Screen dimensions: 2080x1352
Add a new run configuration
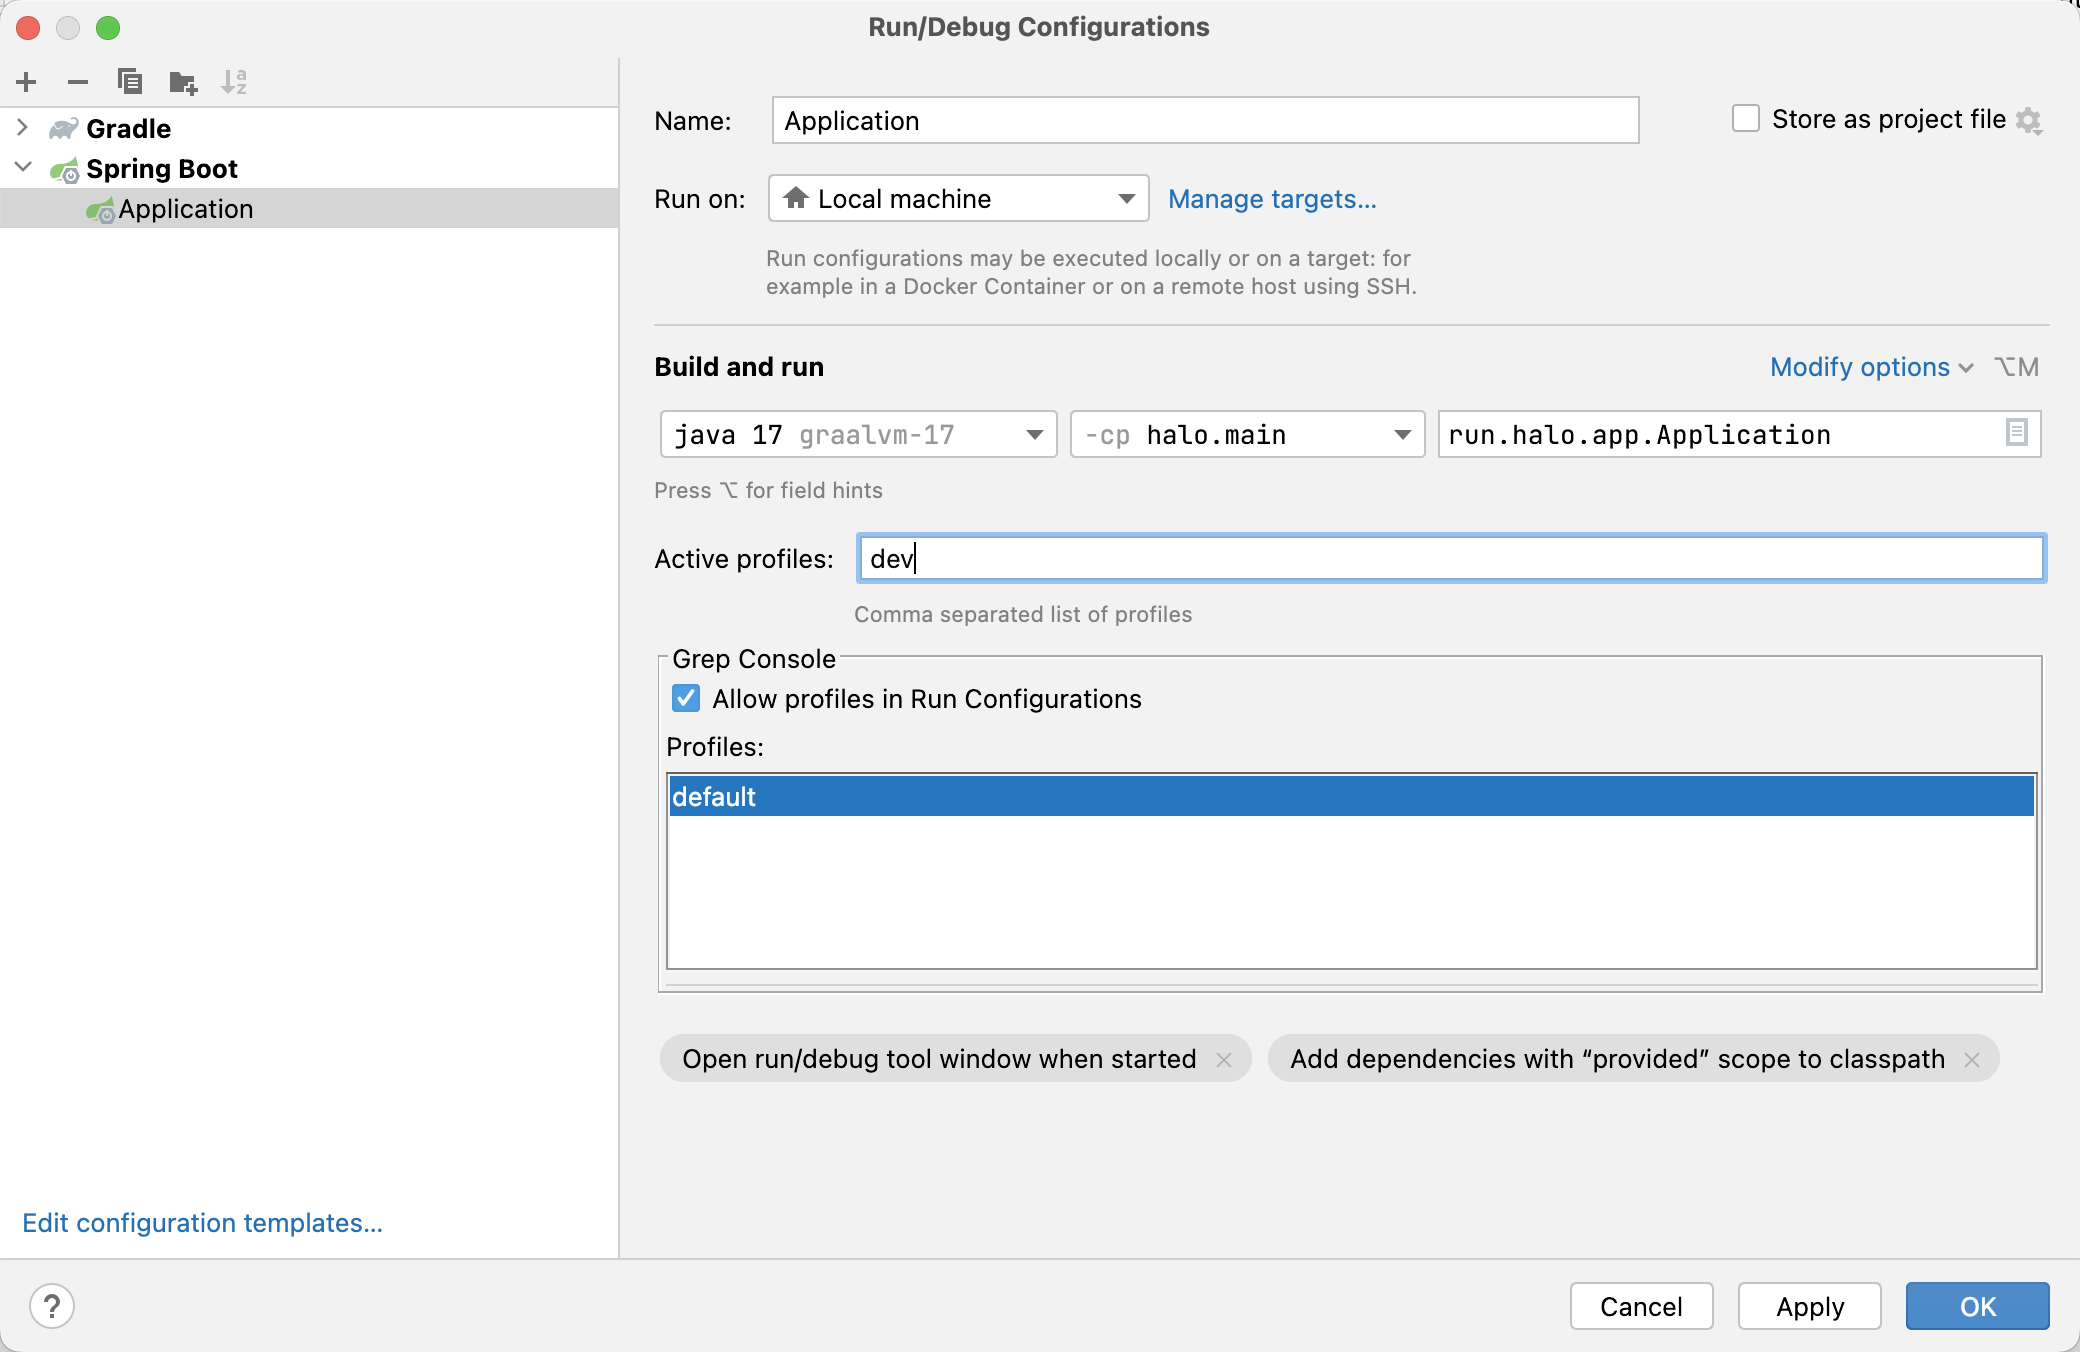[26, 82]
